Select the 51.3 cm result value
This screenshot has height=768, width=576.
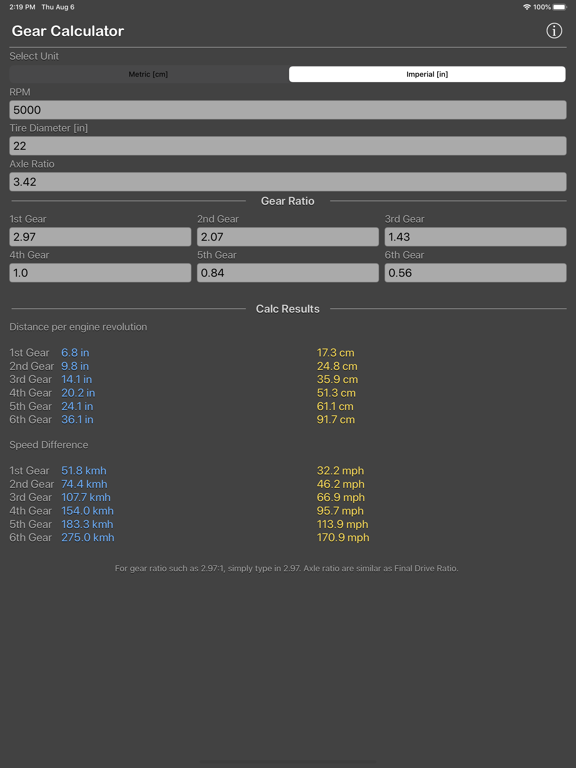(336, 393)
